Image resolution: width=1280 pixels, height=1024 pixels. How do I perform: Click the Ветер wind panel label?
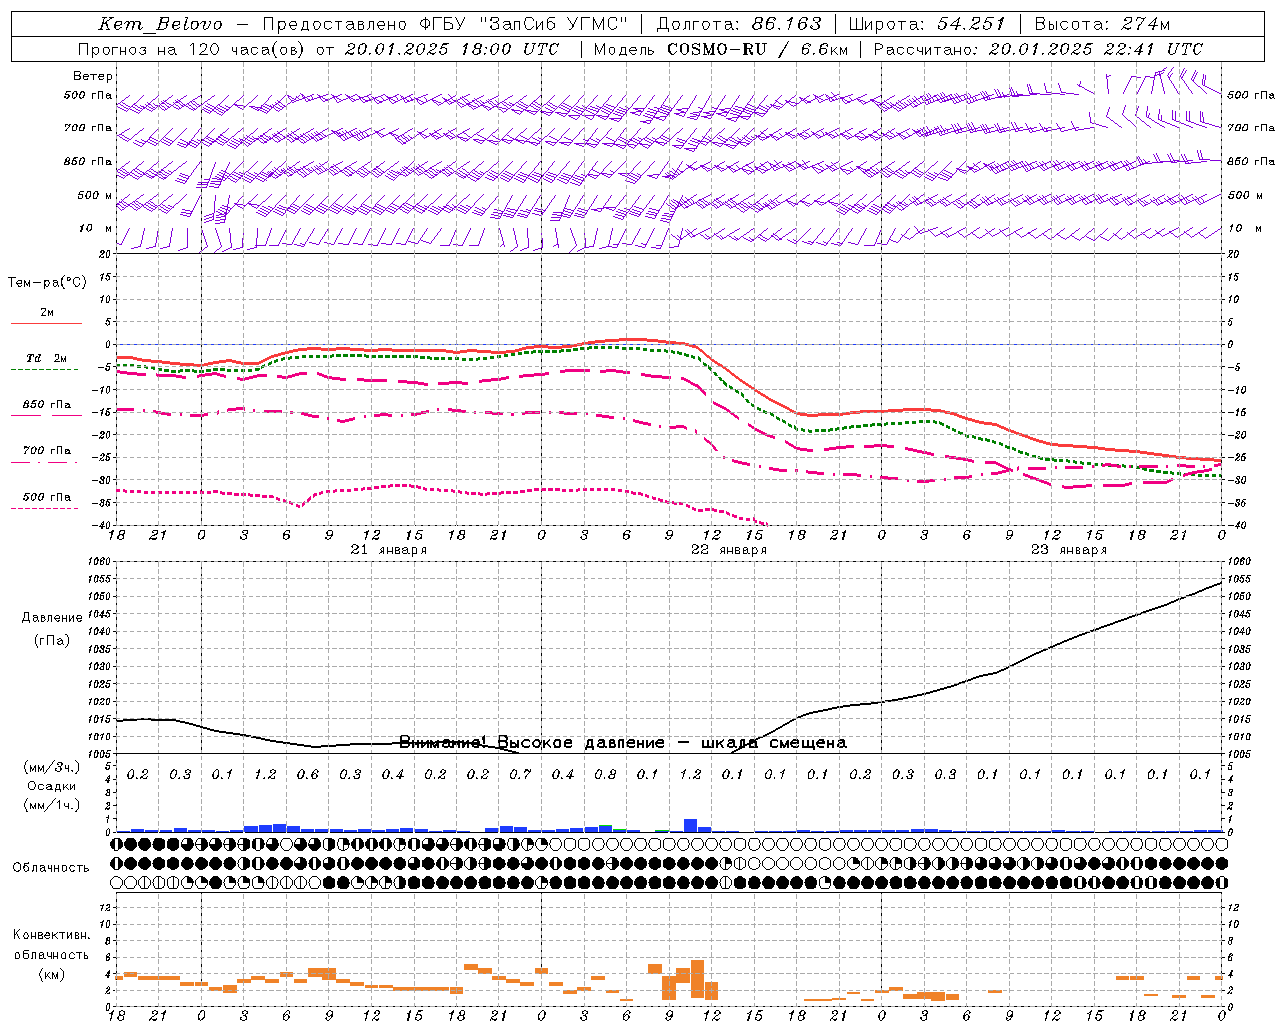point(93,76)
